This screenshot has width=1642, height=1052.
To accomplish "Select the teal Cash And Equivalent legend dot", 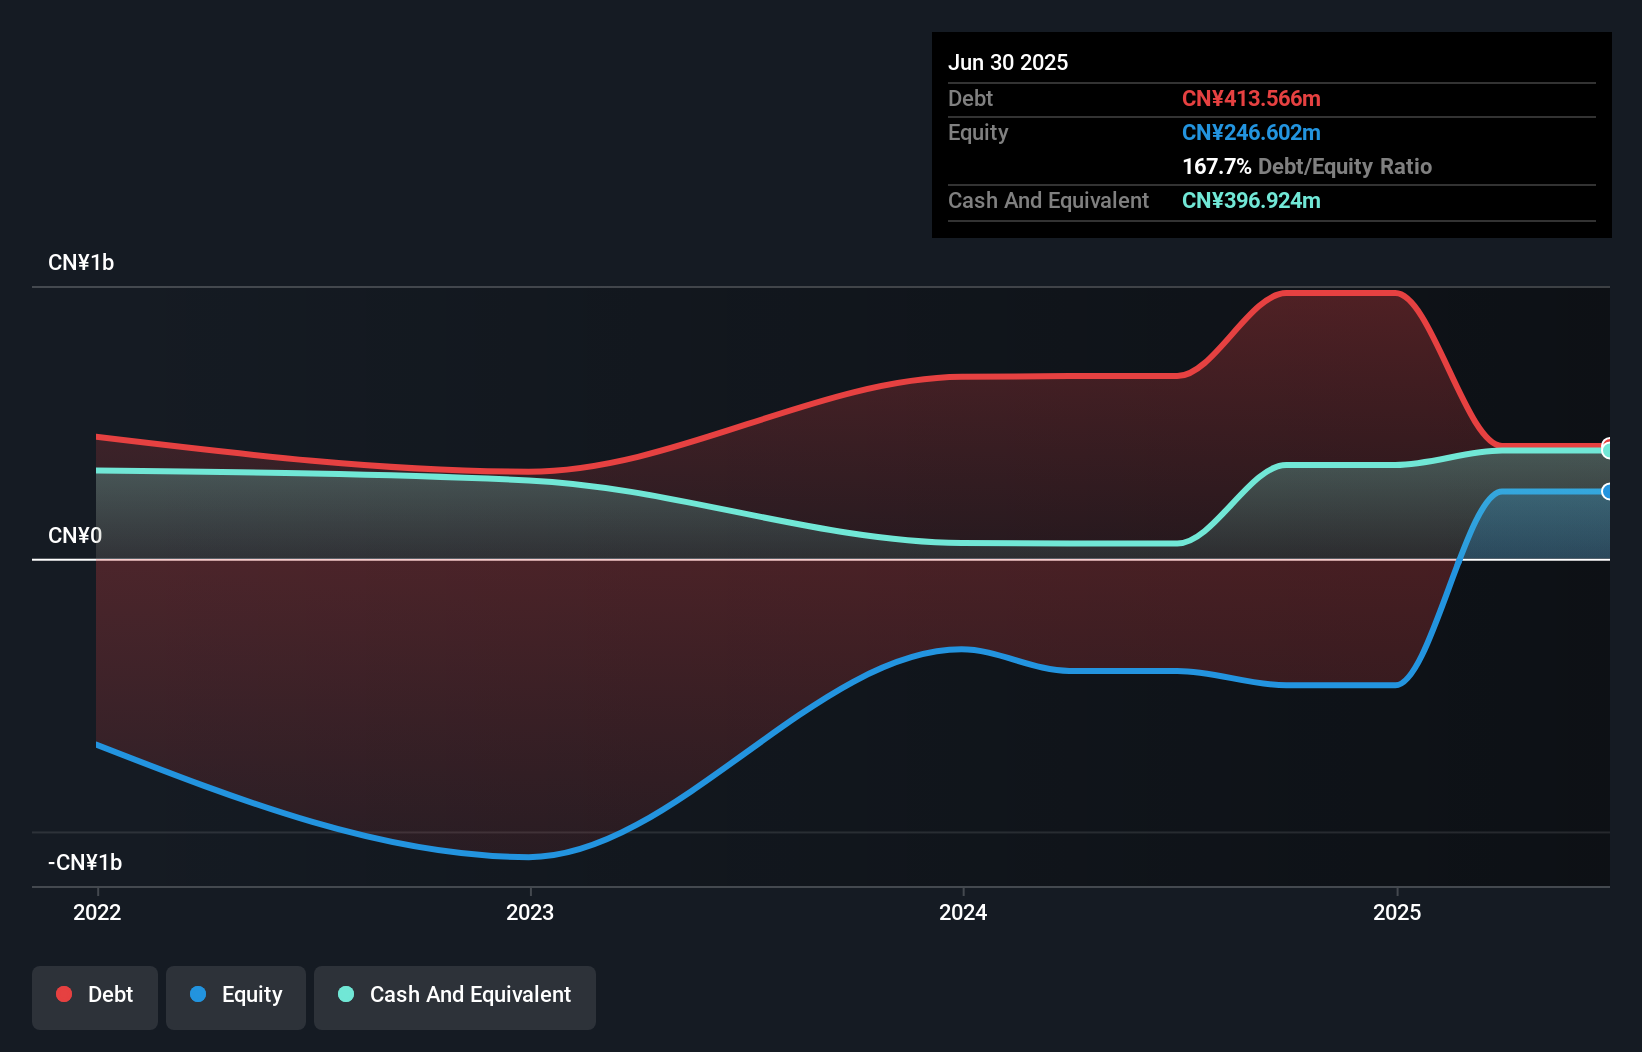I will point(346,994).
